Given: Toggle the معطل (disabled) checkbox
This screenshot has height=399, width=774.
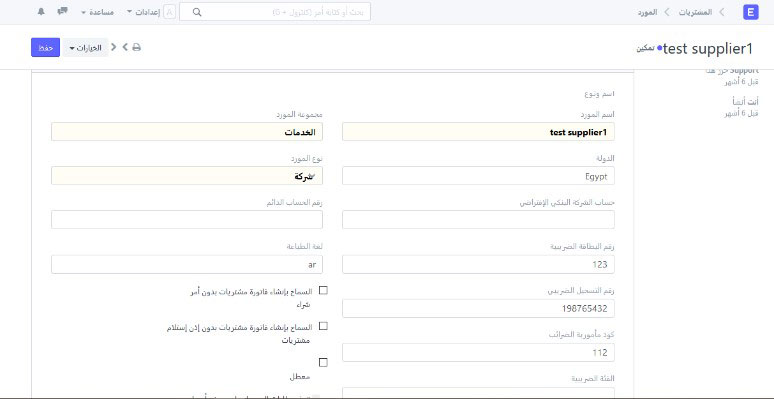Looking at the screenshot, I should [x=323, y=362].
